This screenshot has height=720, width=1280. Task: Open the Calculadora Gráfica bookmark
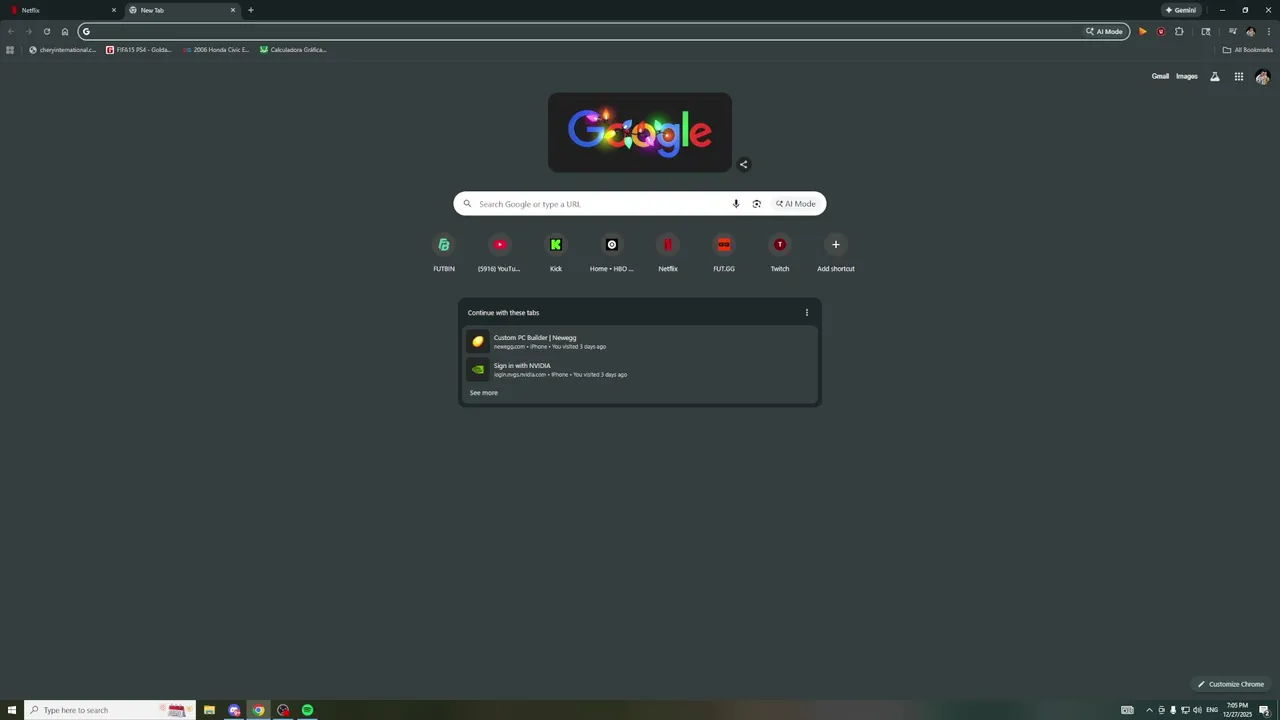[293, 49]
